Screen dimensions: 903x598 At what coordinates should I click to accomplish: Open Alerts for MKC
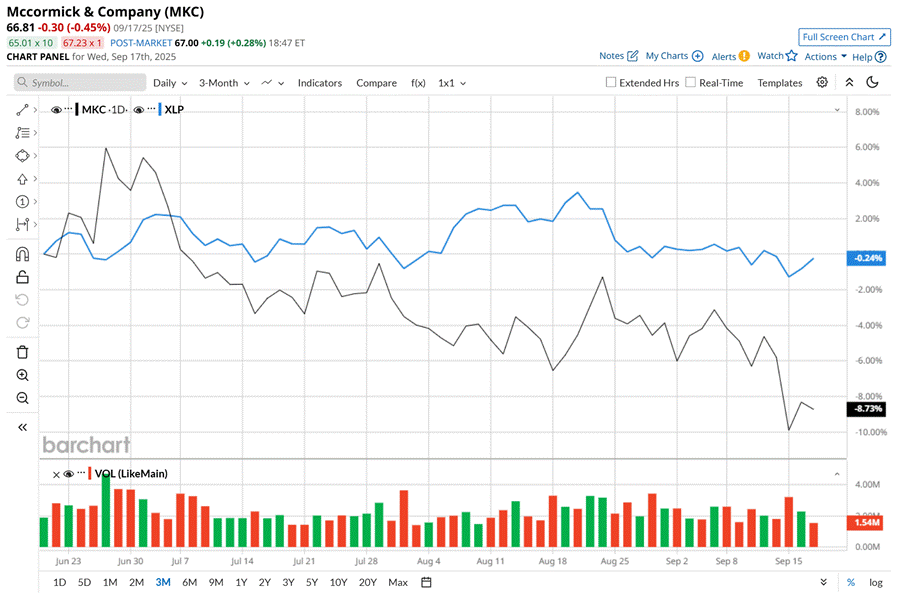[730, 56]
